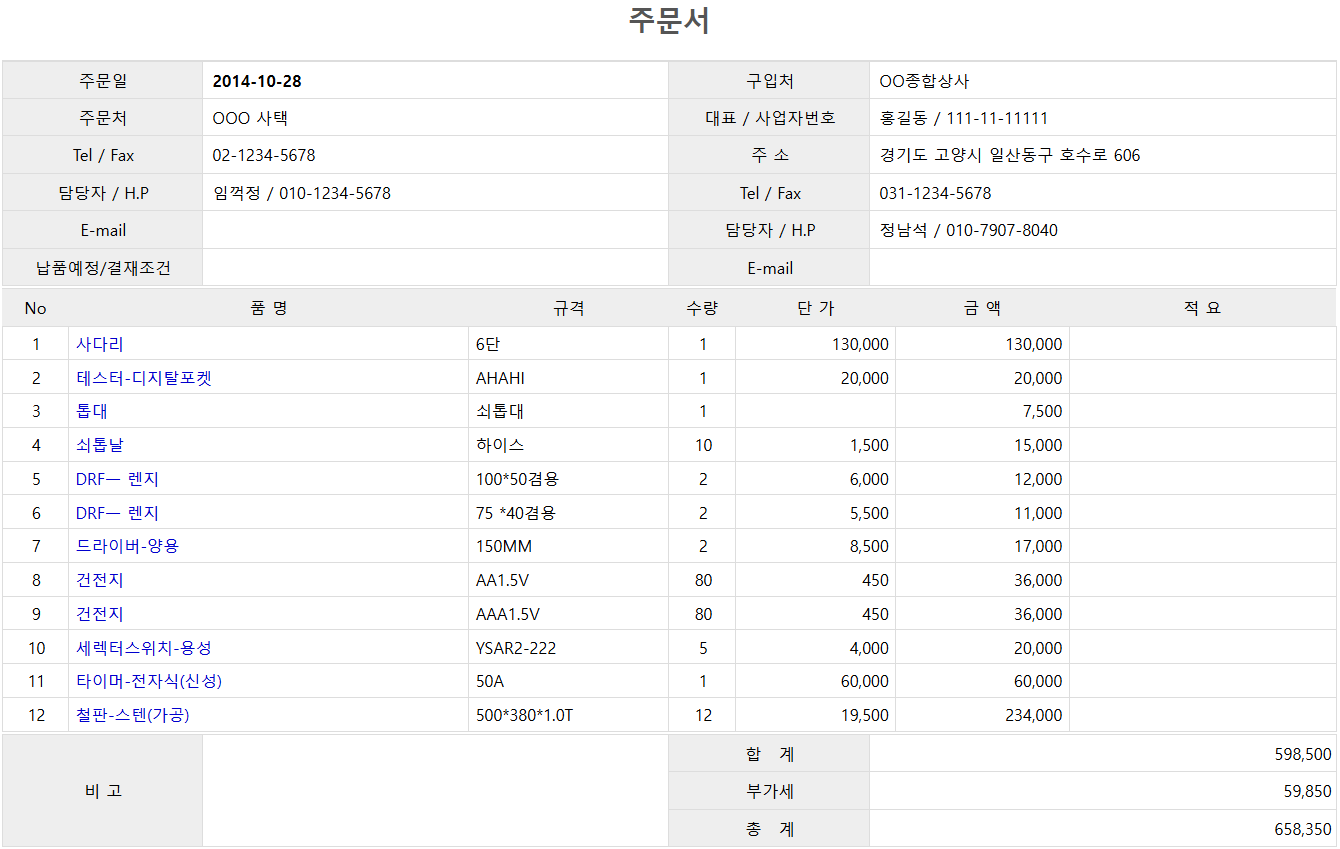Click the empty 납품예정/결재조건 field

[434, 268]
